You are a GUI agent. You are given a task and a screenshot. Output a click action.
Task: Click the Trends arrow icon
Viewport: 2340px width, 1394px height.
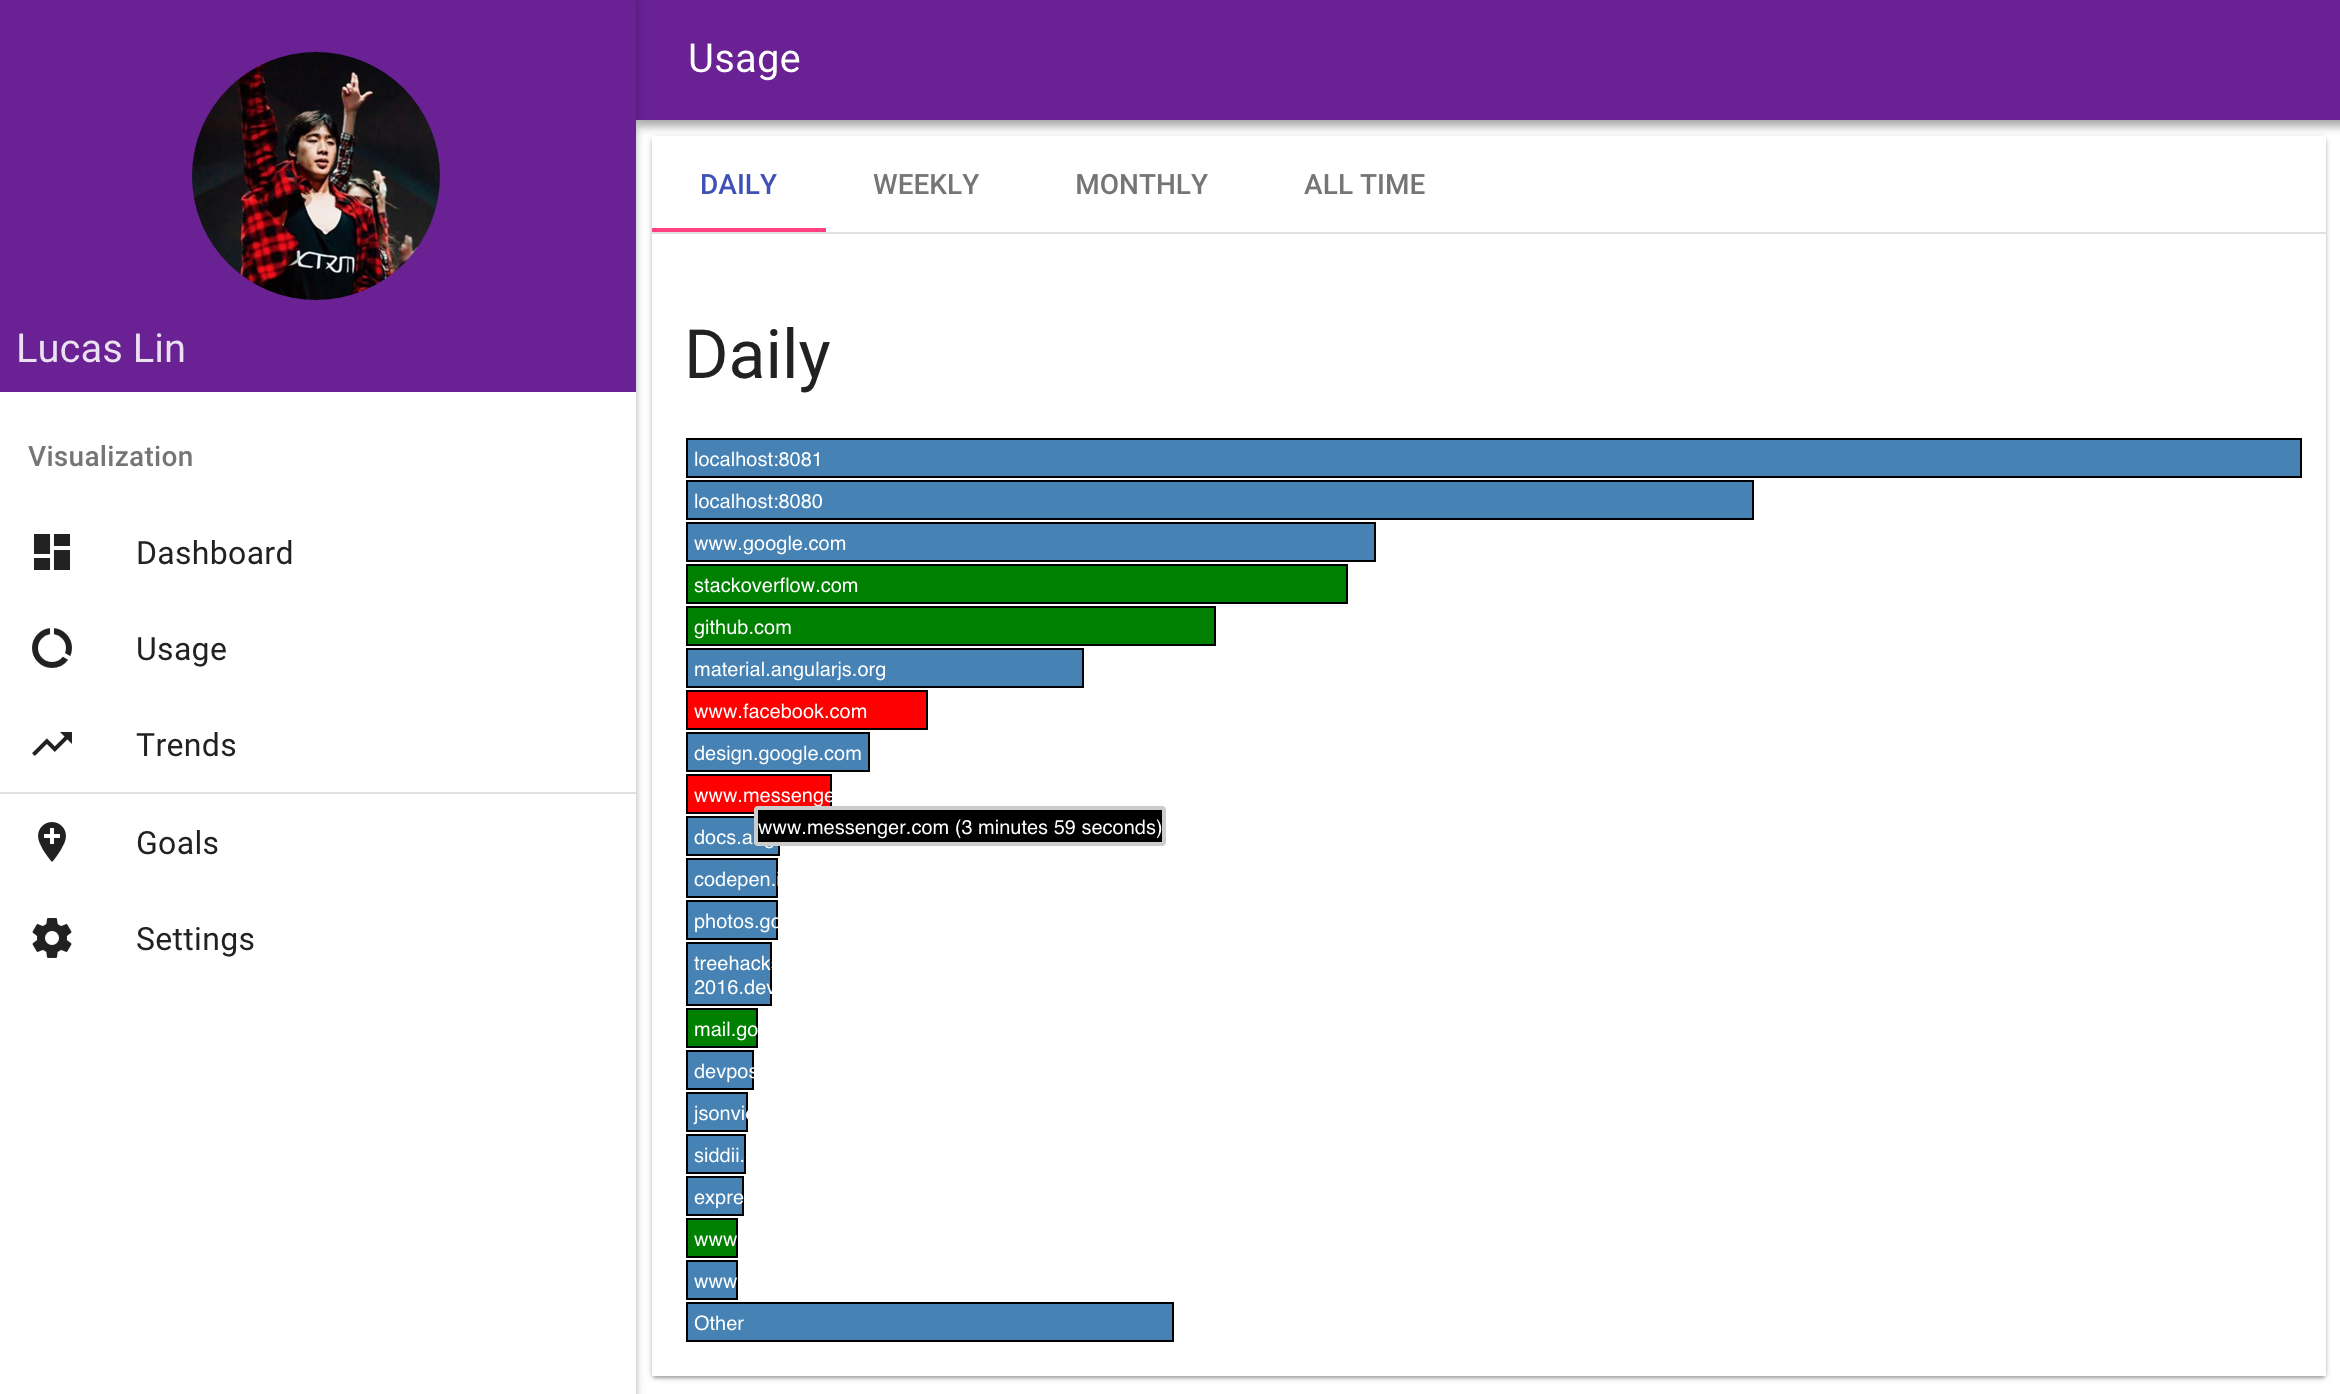(52, 744)
